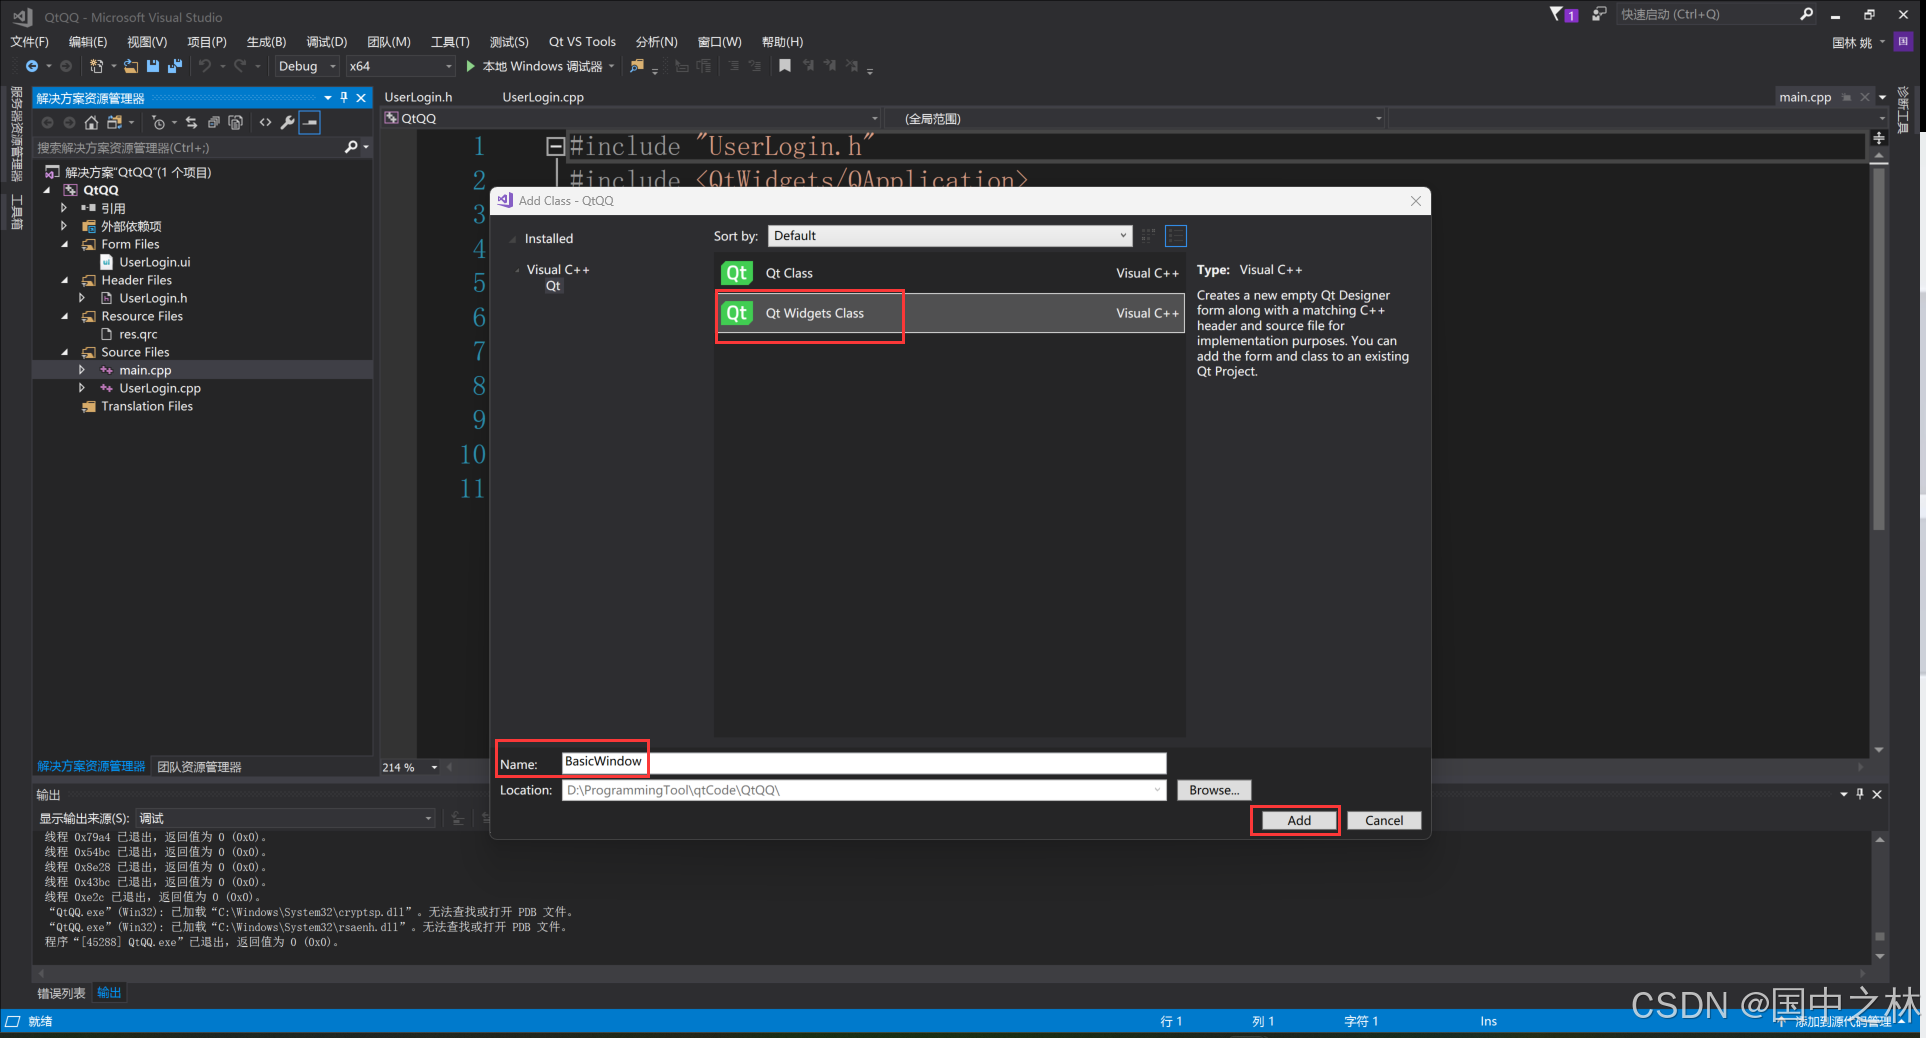Screen dimensions: 1926x1038
Task: Switch to small icons view in dialog
Action: point(1148,236)
